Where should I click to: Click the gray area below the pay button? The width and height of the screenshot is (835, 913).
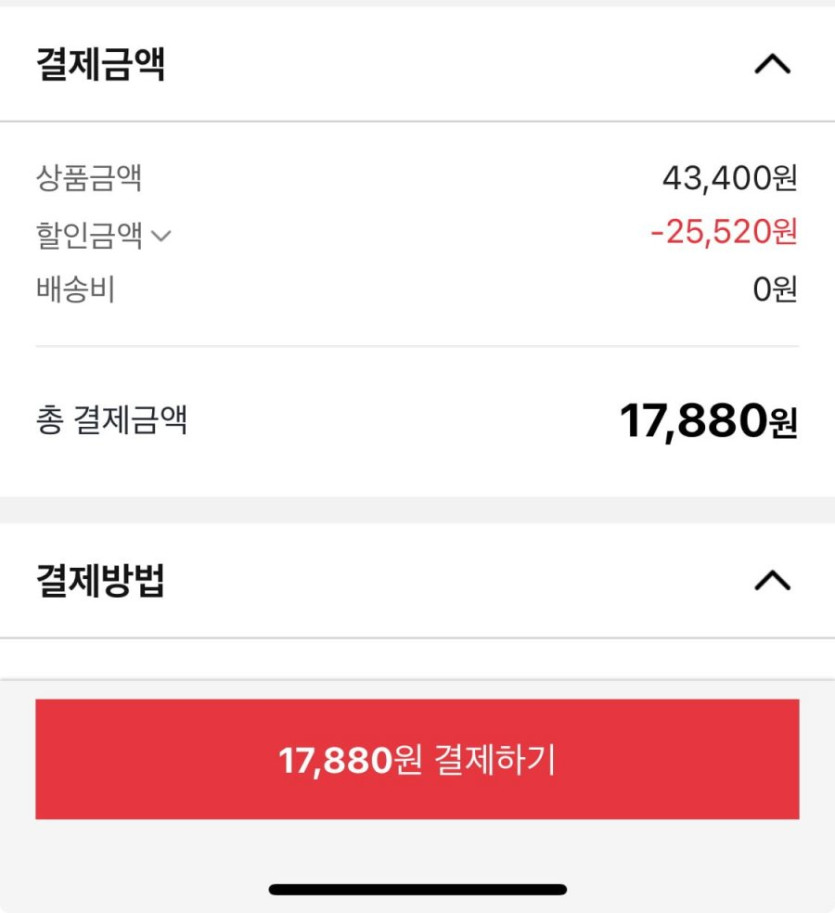(417, 848)
